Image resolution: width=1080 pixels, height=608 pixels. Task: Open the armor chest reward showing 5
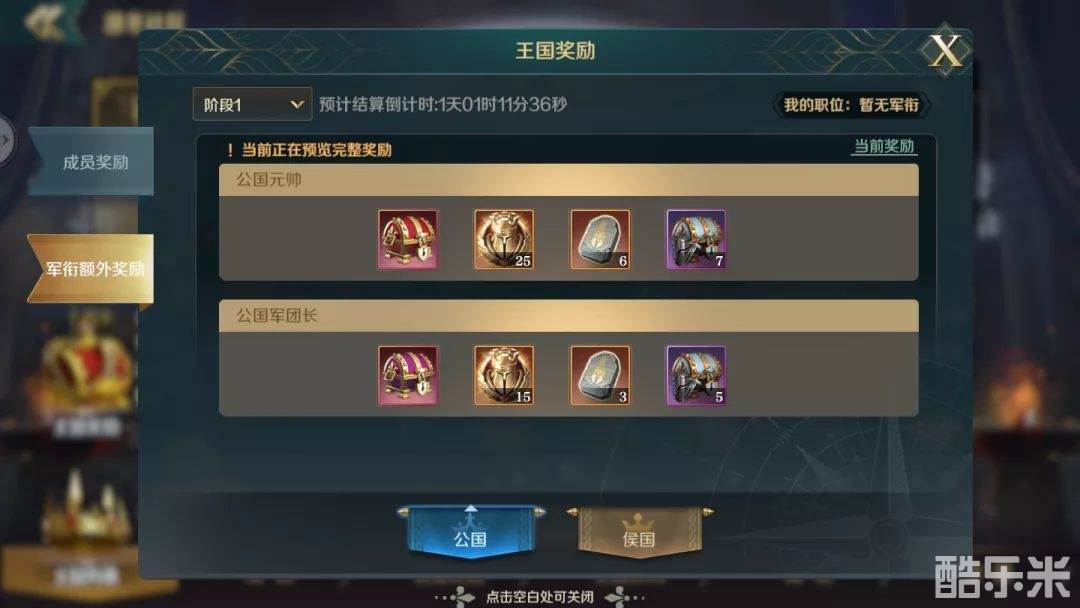pos(696,375)
